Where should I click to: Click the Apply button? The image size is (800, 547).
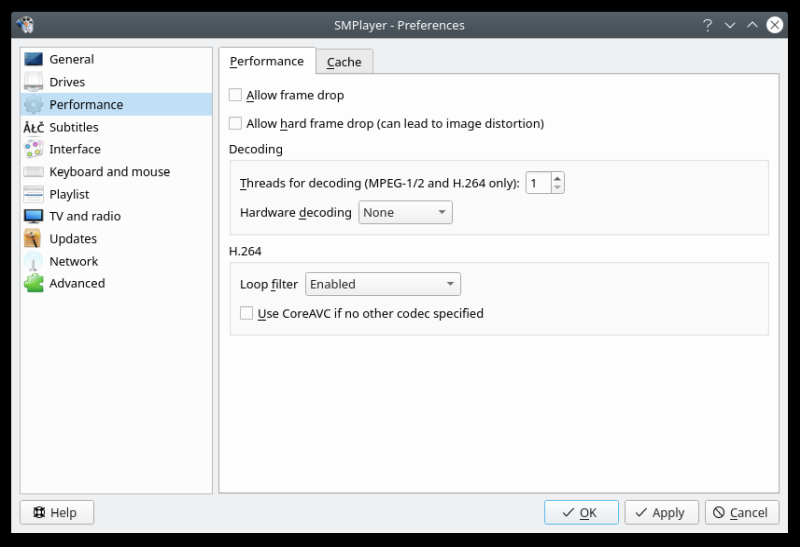(661, 512)
